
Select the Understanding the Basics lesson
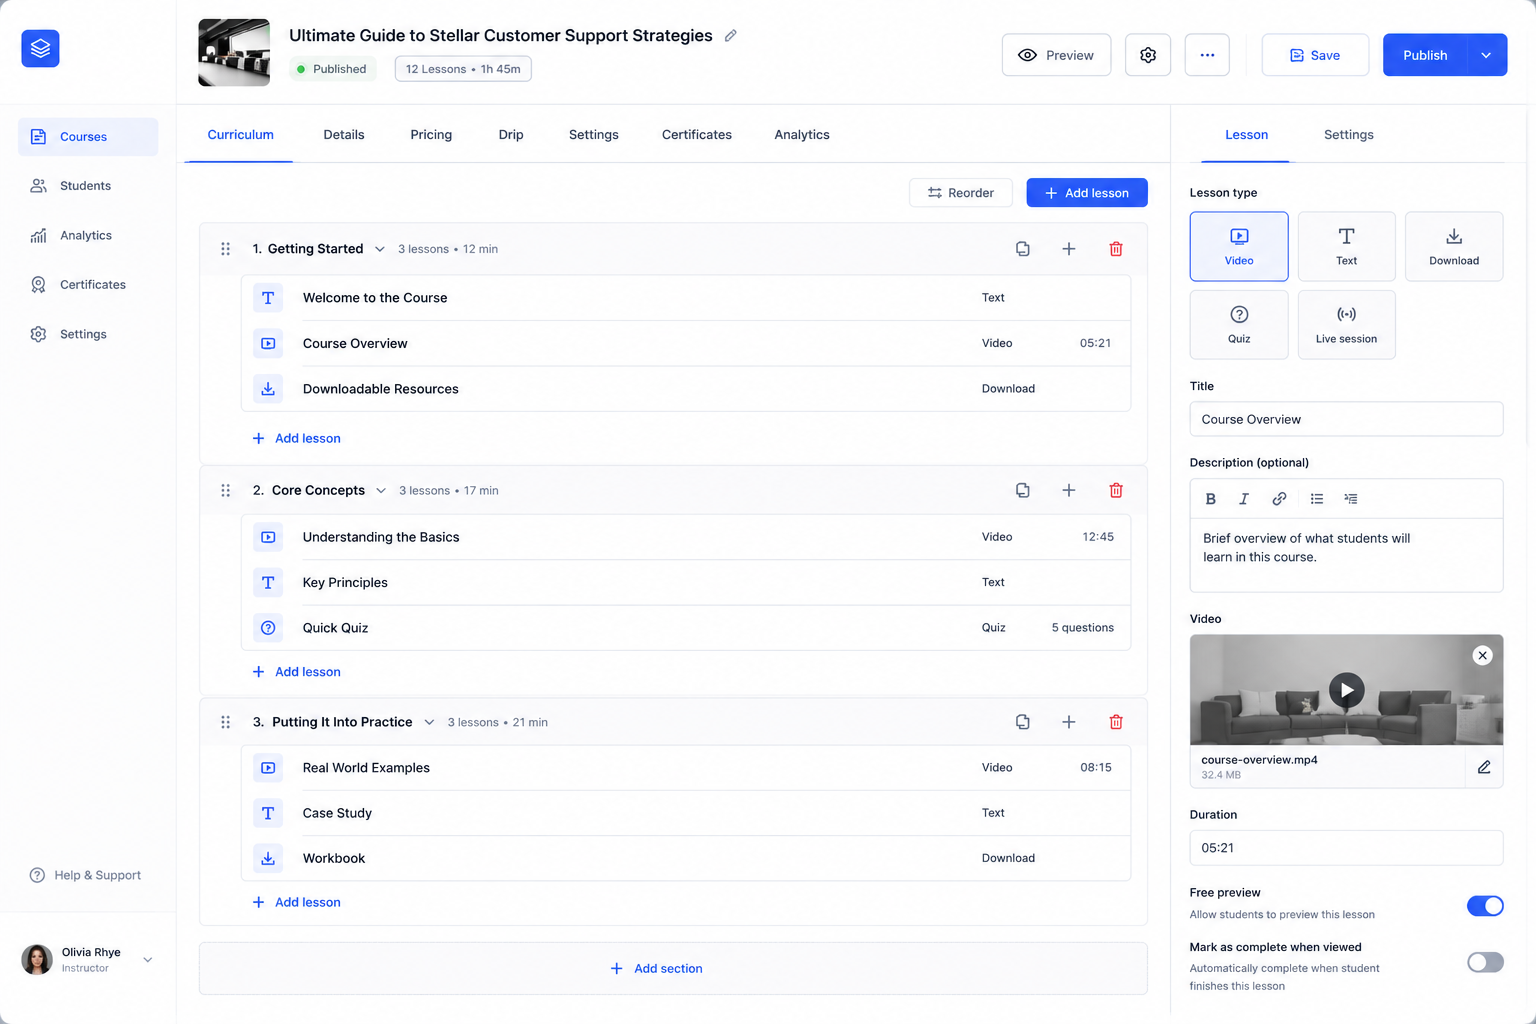point(686,537)
